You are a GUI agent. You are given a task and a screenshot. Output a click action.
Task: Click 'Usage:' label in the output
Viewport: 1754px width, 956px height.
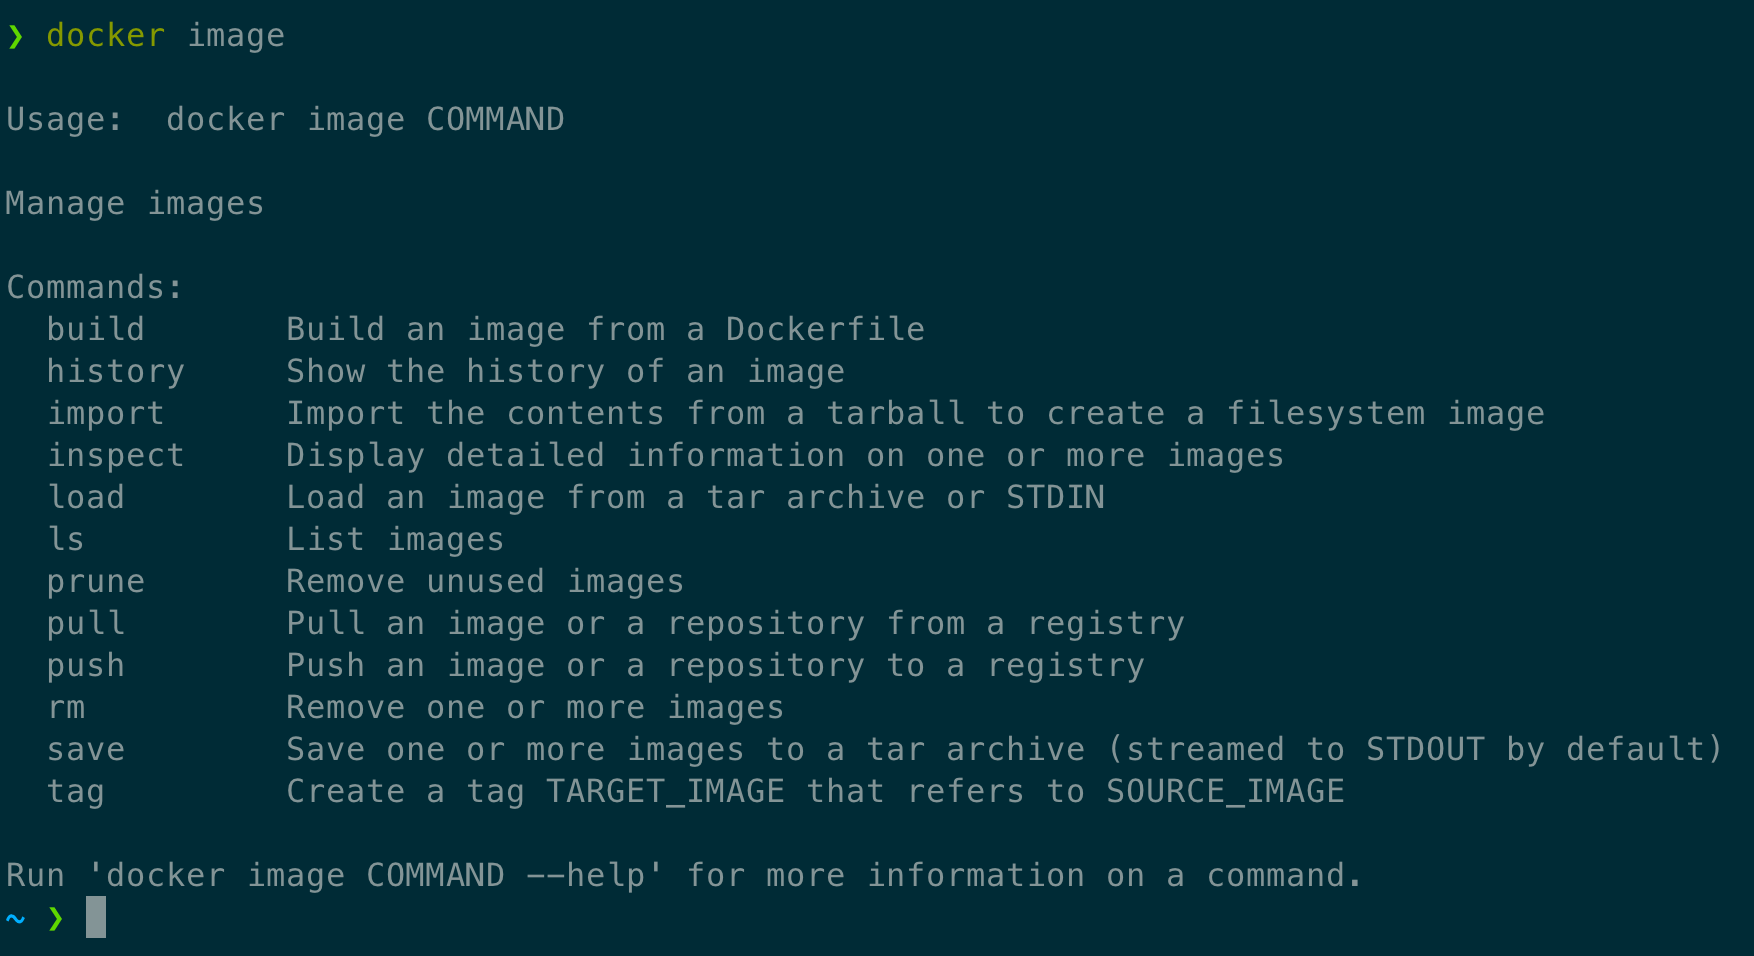(65, 119)
